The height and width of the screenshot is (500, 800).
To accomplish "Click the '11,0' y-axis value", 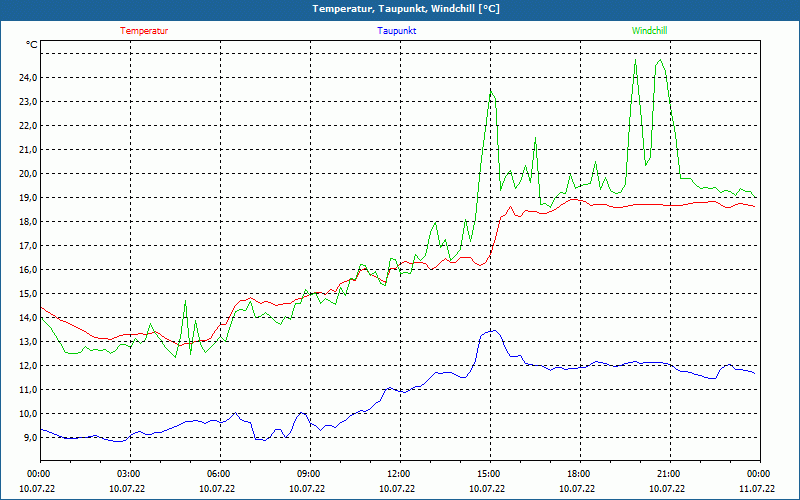I will pyautogui.click(x=28, y=389).
